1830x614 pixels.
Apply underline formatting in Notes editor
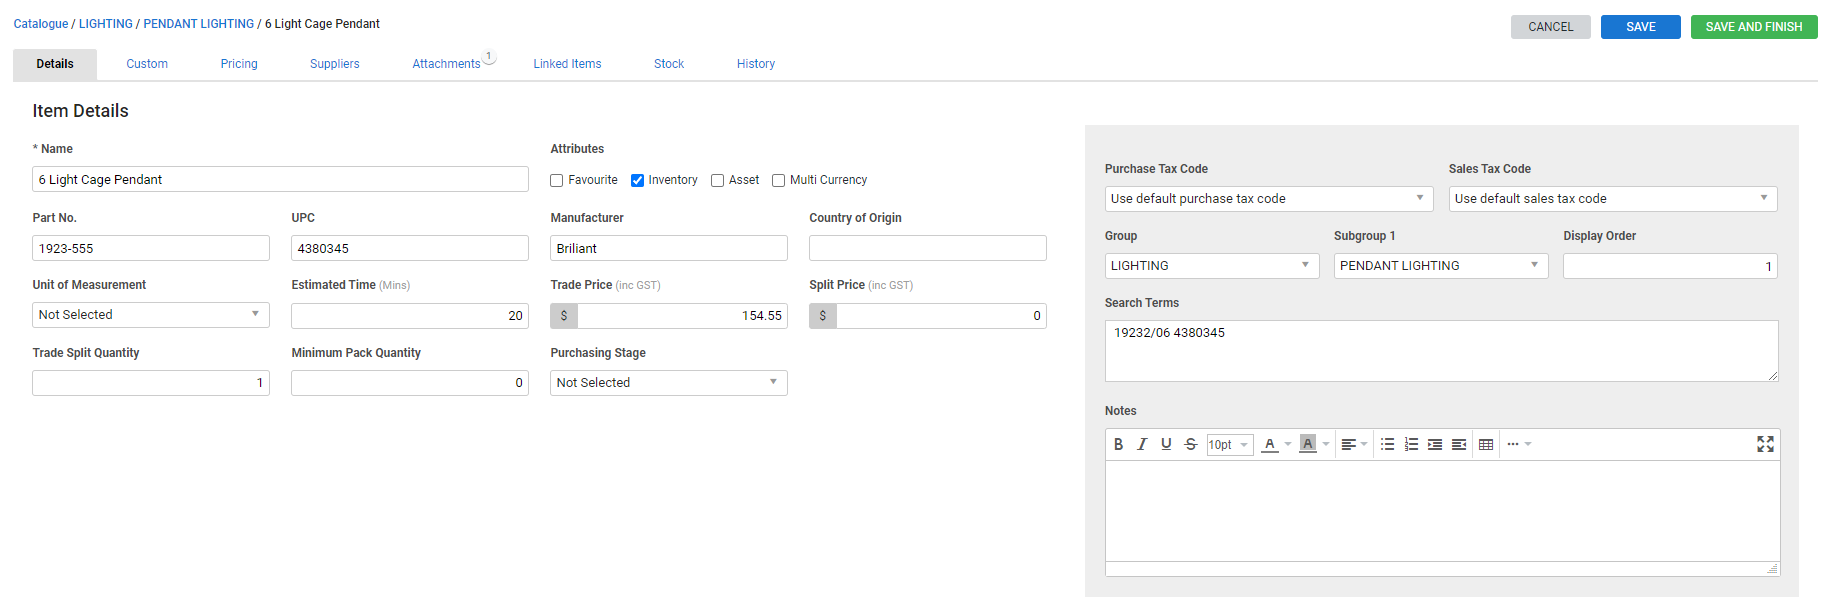(x=1166, y=444)
